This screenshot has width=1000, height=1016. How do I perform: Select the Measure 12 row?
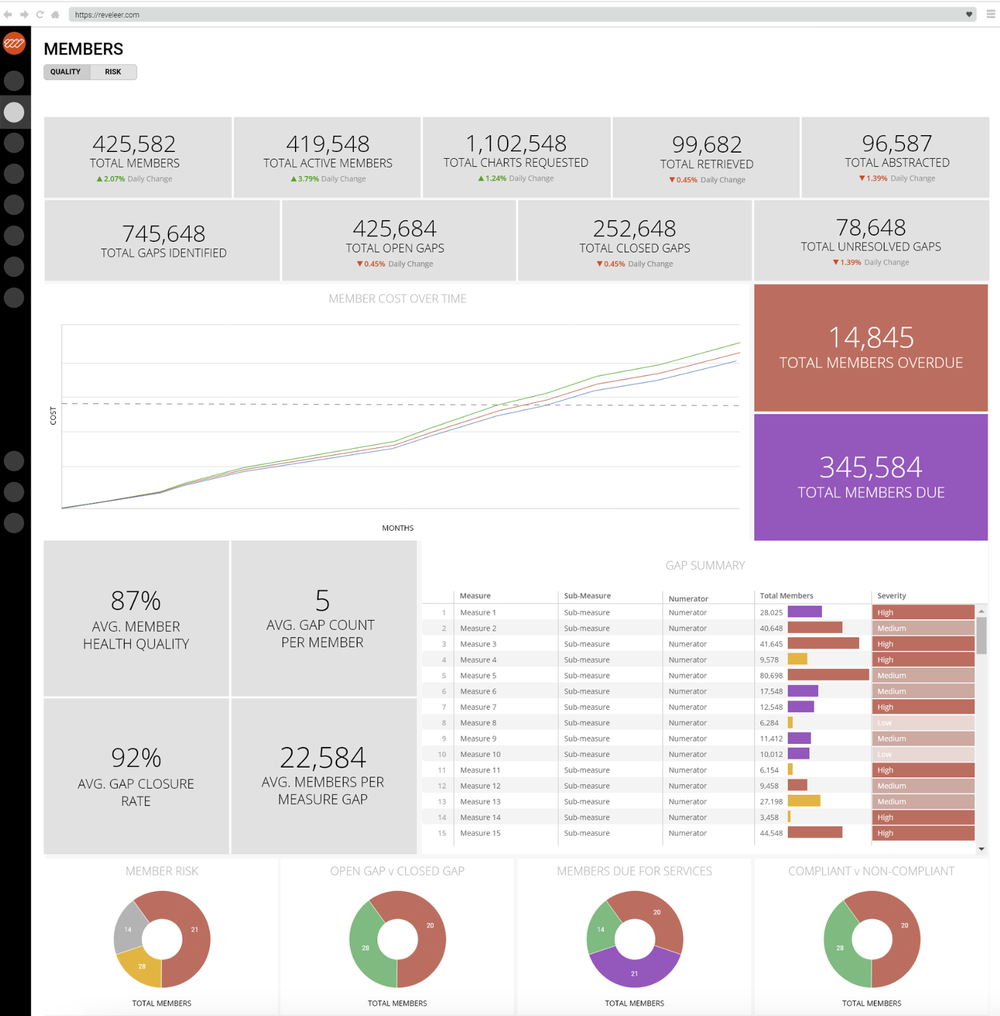[699, 785]
